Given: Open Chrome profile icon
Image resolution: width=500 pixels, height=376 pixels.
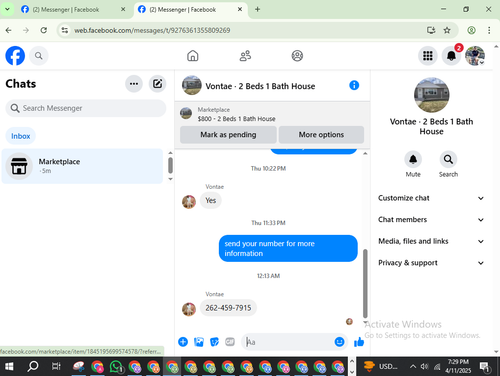Looking at the screenshot, I should pyautogui.click(x=471, y=30).
